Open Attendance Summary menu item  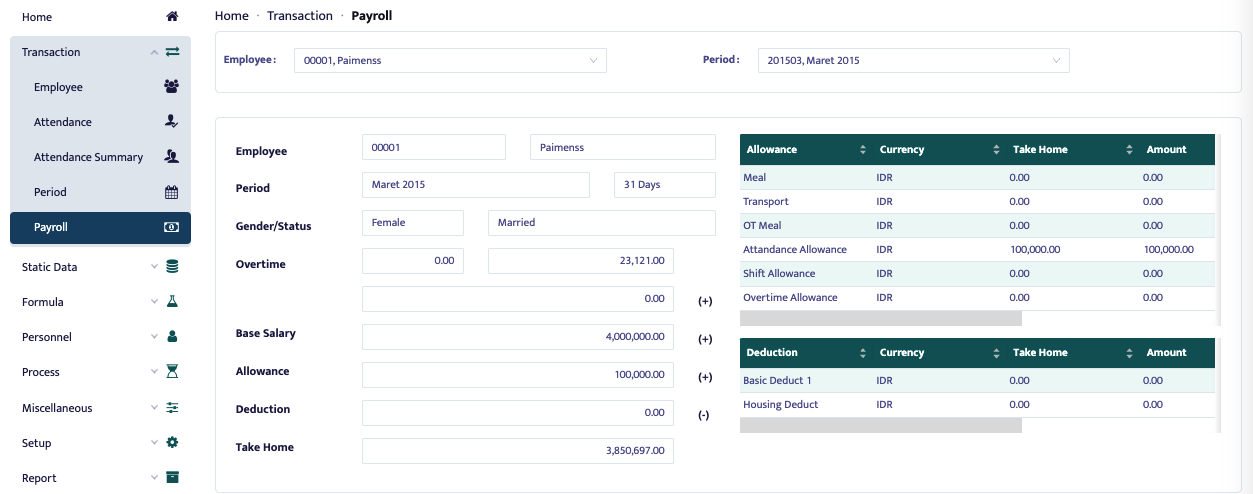point(88,157)
